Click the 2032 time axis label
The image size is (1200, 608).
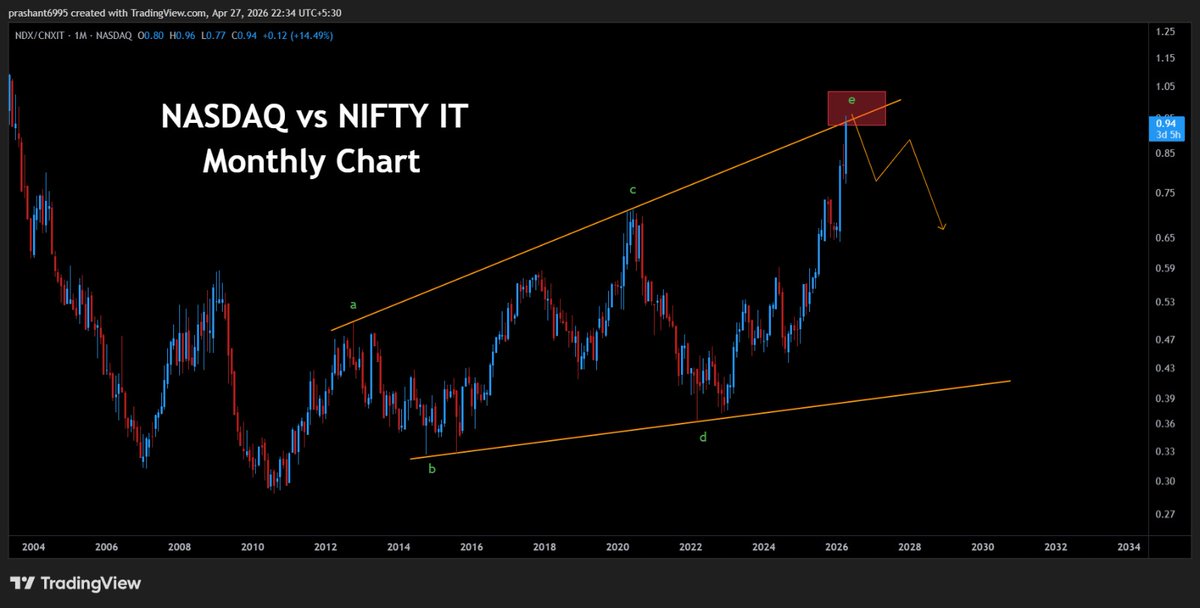click(x=1056, y=547)
